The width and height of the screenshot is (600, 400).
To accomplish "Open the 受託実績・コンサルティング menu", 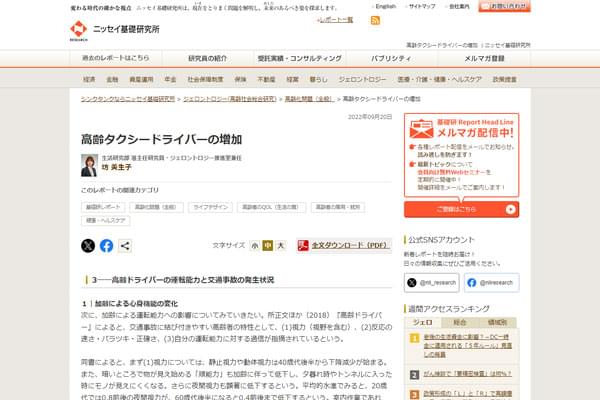I will tap(300, 59).
